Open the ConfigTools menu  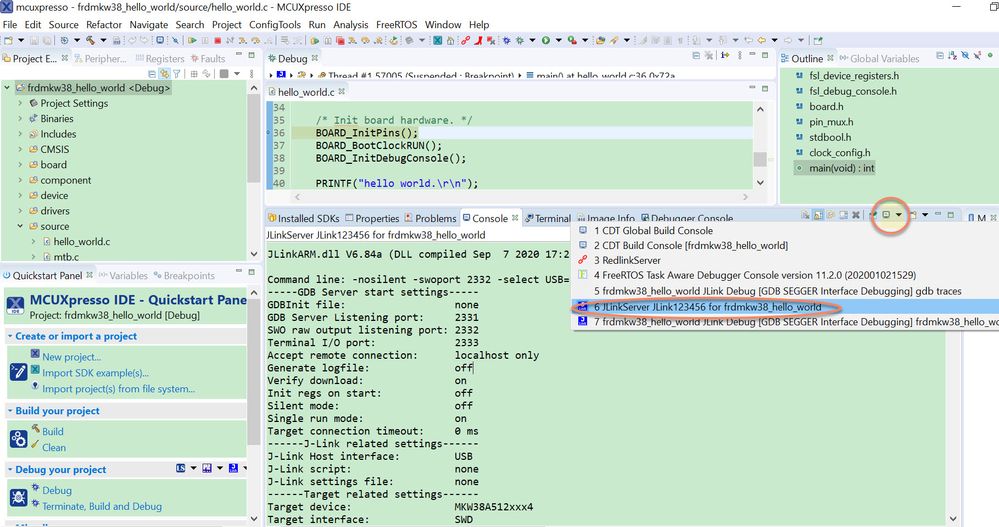point(275,24)
